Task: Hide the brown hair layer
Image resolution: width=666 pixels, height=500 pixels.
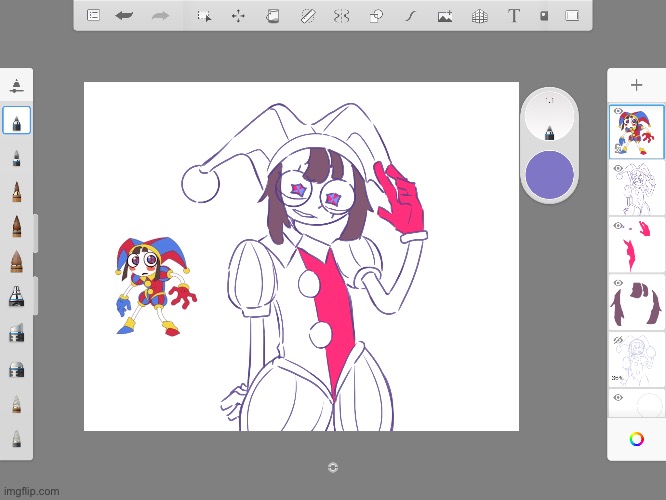Action: tap(618, 283)
